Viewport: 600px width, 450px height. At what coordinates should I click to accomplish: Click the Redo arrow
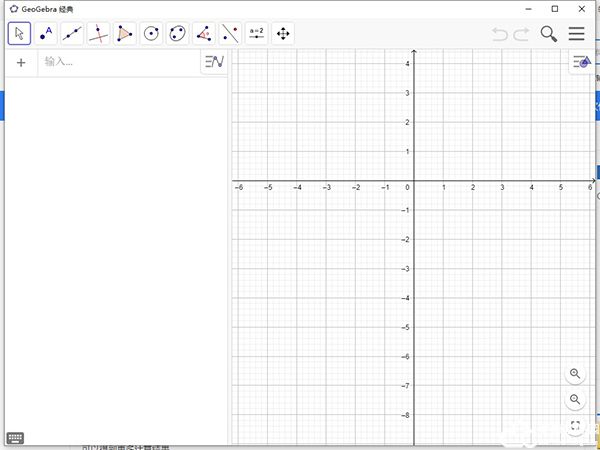tap(521, 34)
